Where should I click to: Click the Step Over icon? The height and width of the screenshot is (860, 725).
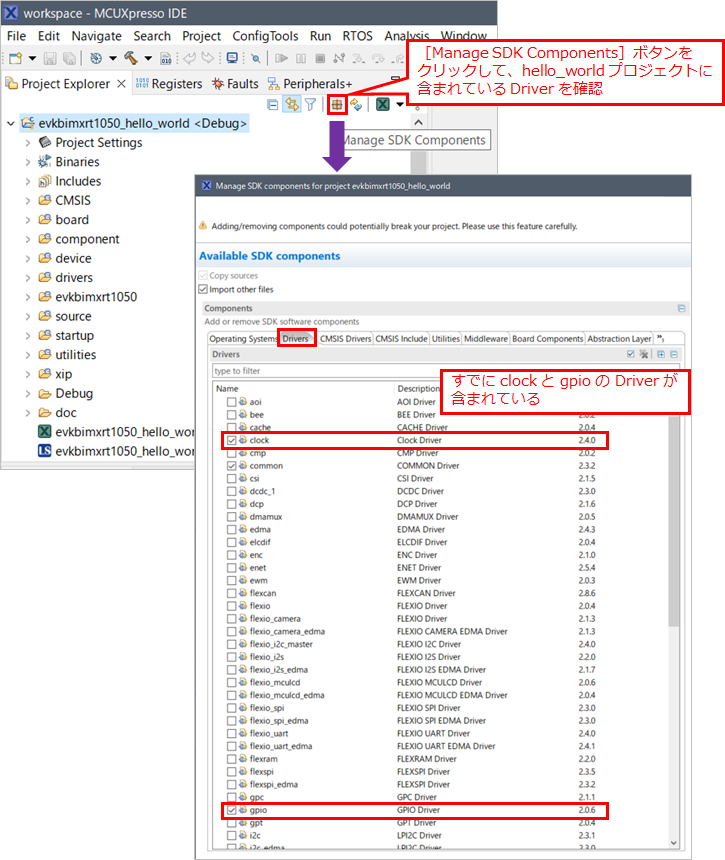click(x=378, y=58)
